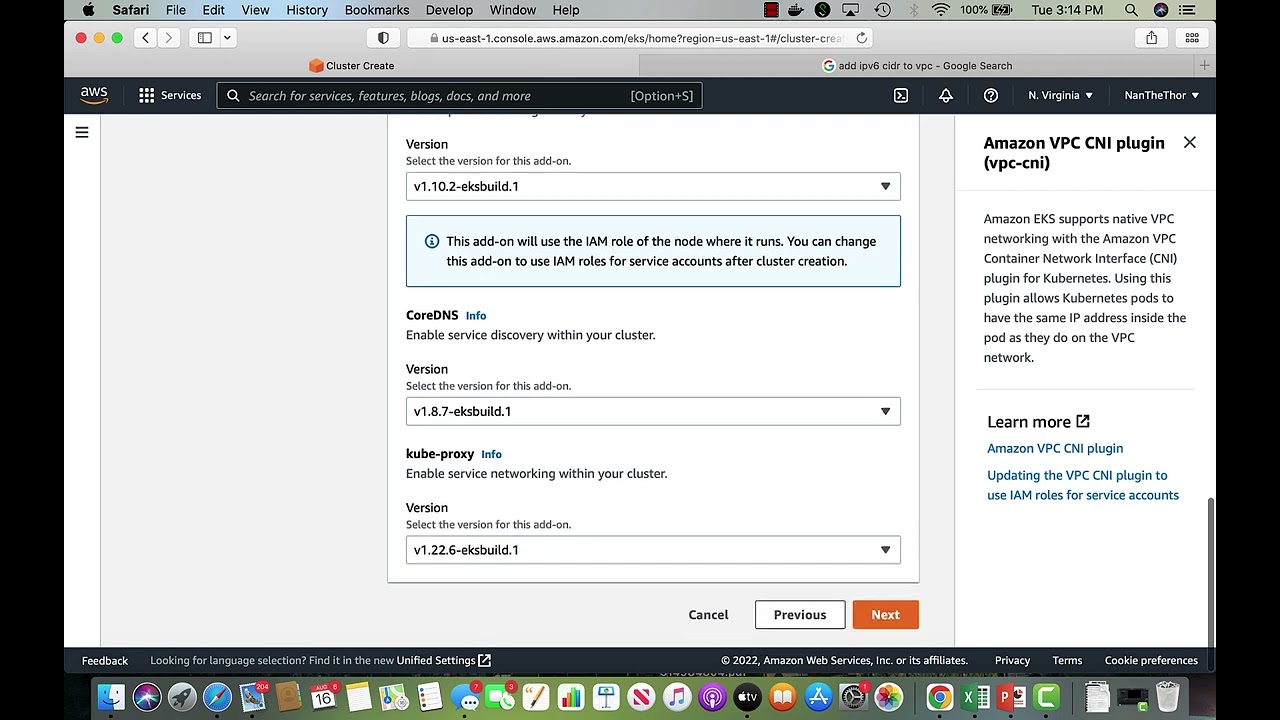Close the Amazon VPC CNI plugin help panel
Viewport: 1280px width, 720px height.
click(1190, 143)
